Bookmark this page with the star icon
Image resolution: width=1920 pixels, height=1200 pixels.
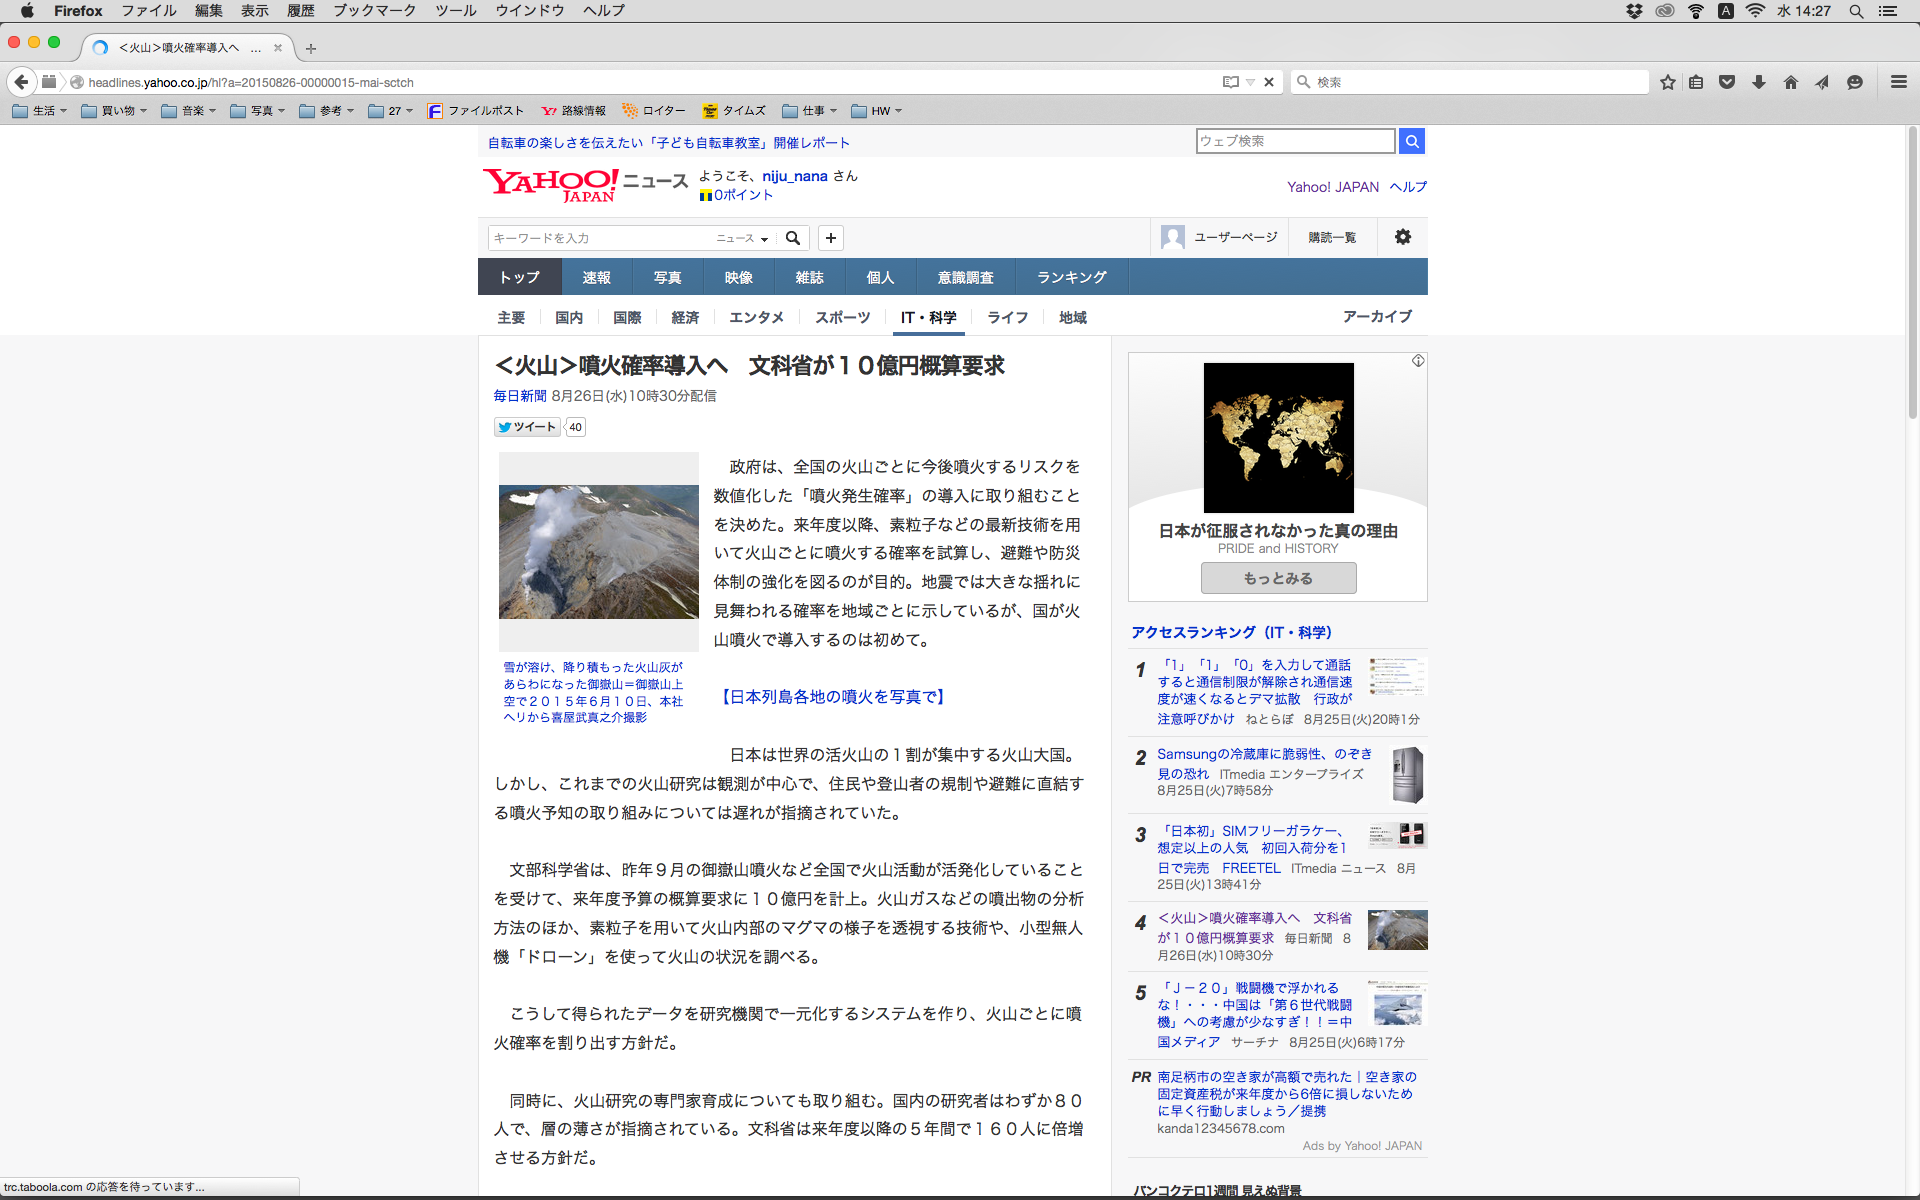(1667, 82)
